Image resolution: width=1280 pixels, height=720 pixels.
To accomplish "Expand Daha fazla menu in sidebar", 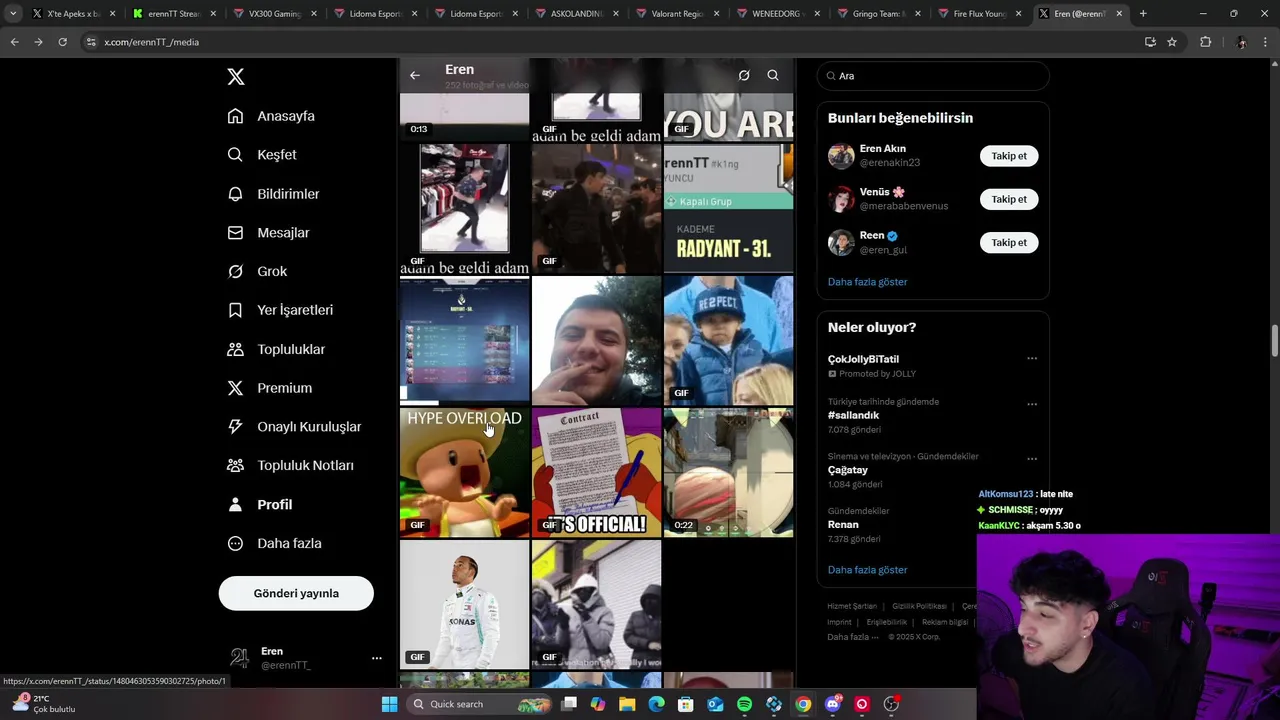I will point(274,544).
